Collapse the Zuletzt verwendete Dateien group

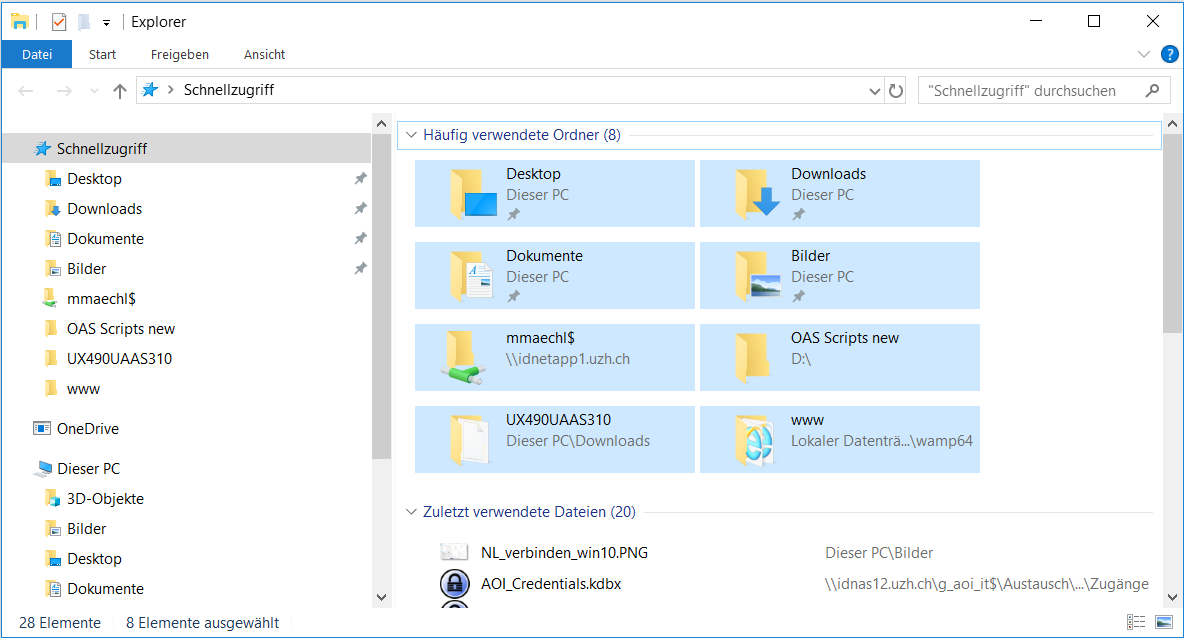pos(410,512)
